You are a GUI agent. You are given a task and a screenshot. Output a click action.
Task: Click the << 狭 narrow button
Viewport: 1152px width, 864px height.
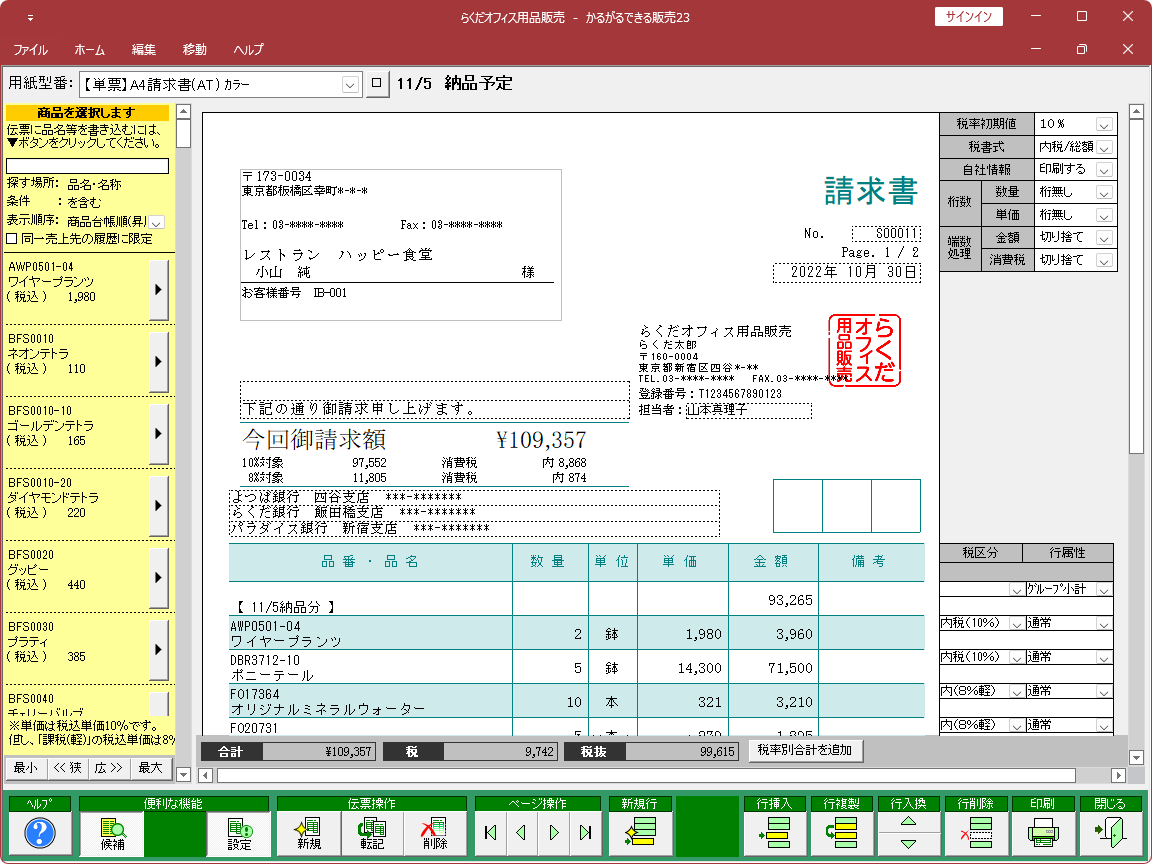(68, 768)
